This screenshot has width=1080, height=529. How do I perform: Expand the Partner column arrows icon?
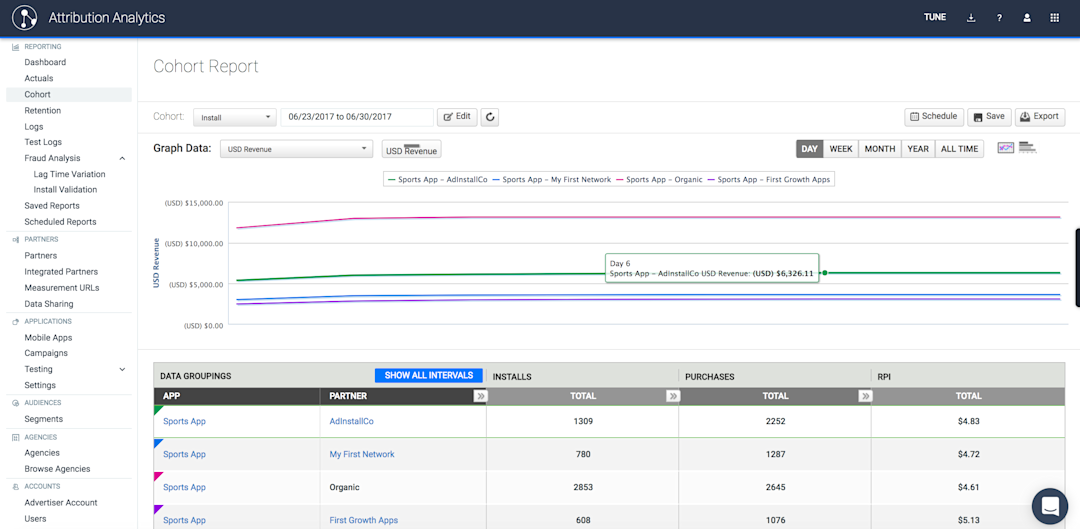(x=480, y=396)
